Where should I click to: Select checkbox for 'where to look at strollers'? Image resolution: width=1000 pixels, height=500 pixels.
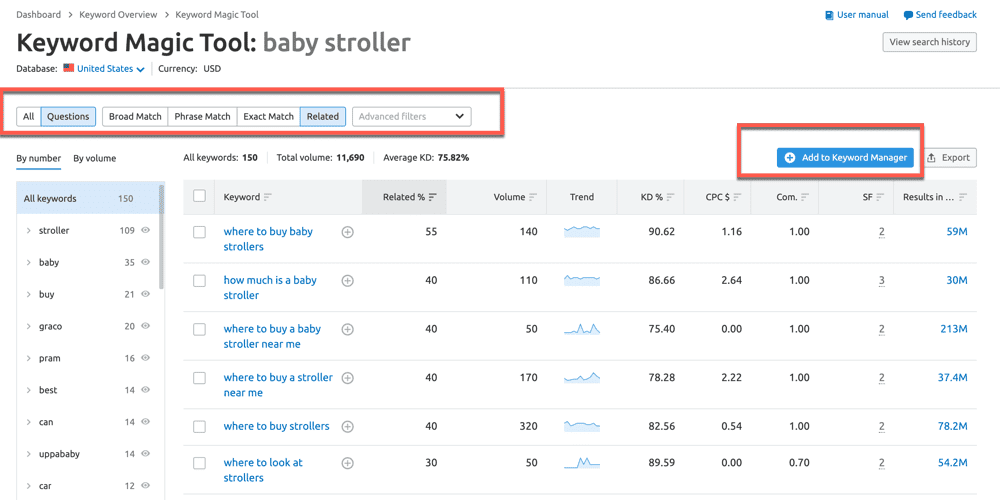click(x=199, y=463)
